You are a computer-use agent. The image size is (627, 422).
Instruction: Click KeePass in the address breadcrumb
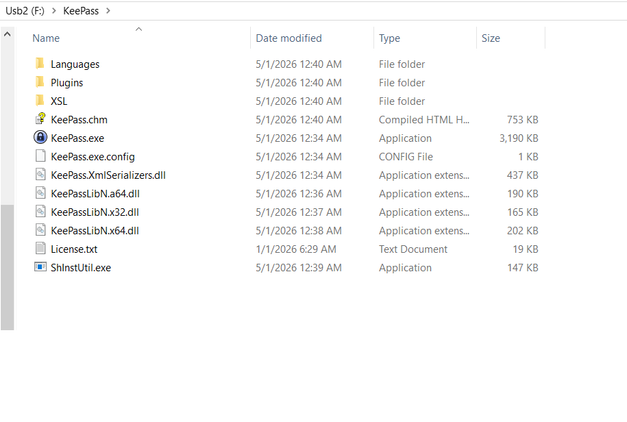point(81,11)
